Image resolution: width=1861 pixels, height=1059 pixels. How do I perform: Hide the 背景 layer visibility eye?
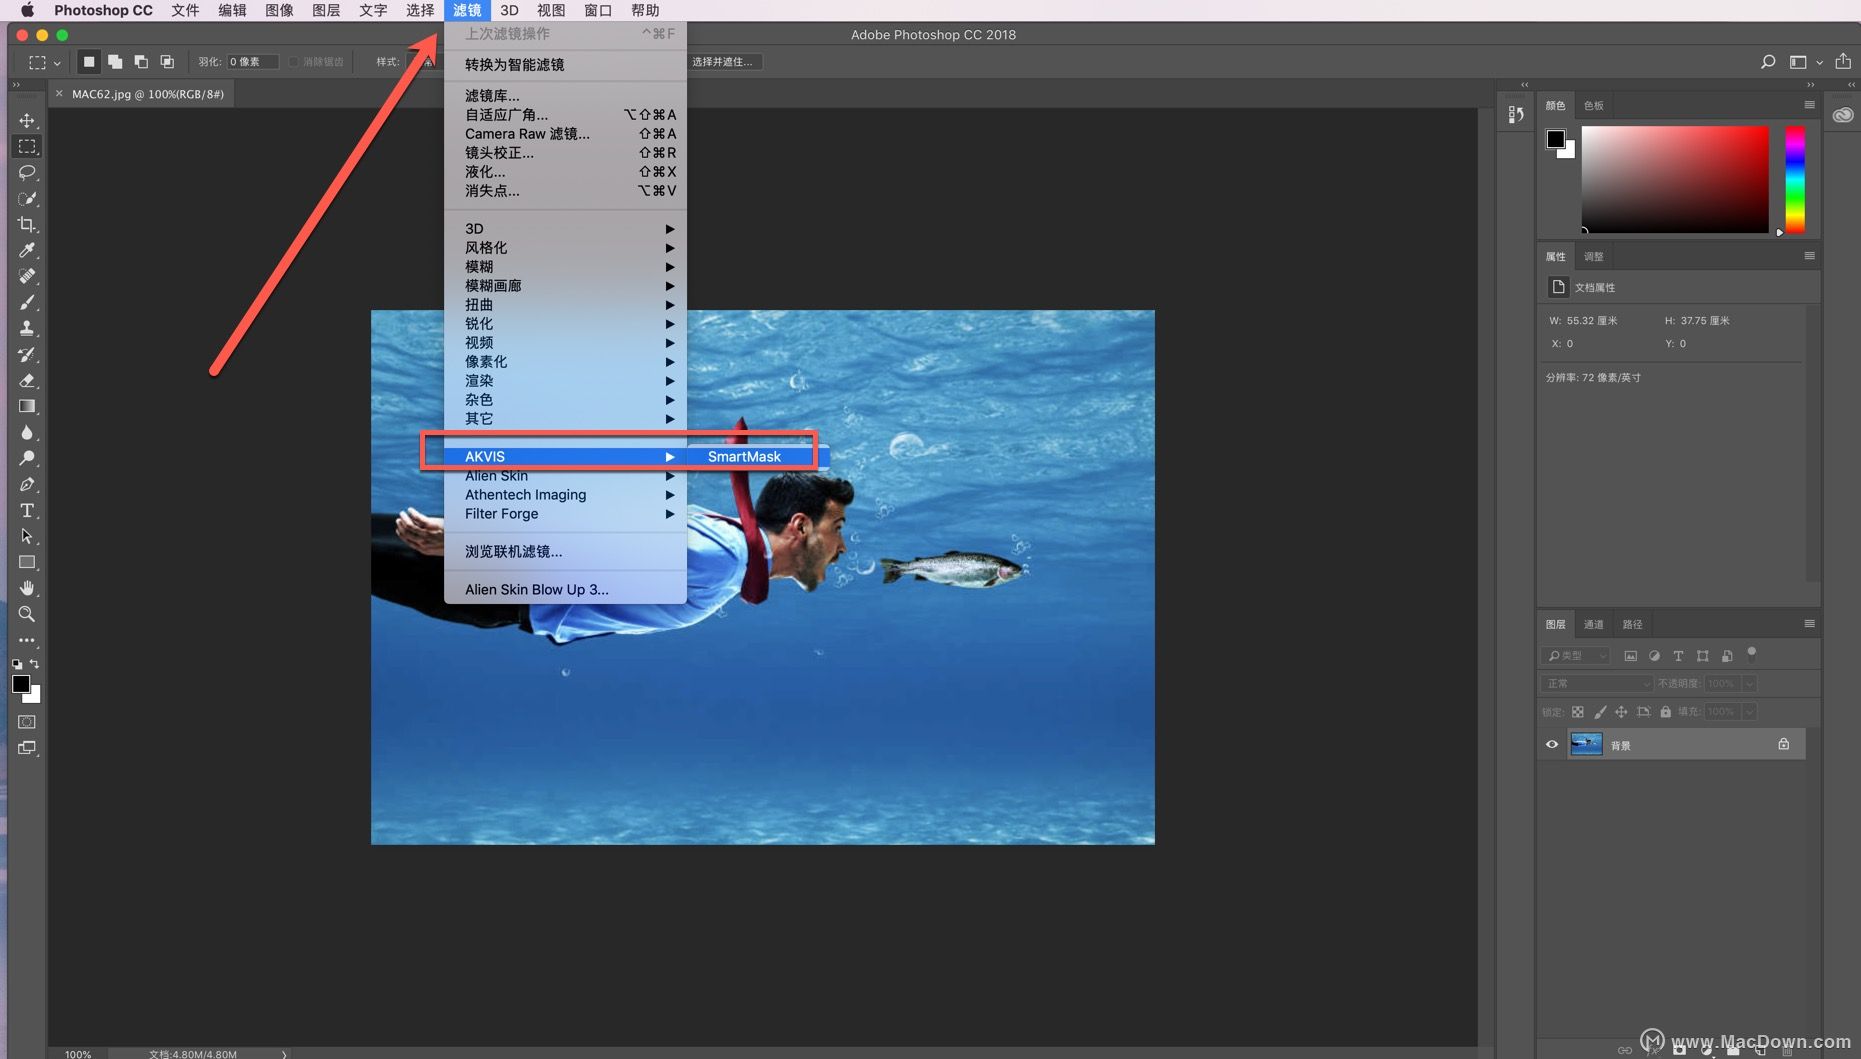pos(1551,743)
